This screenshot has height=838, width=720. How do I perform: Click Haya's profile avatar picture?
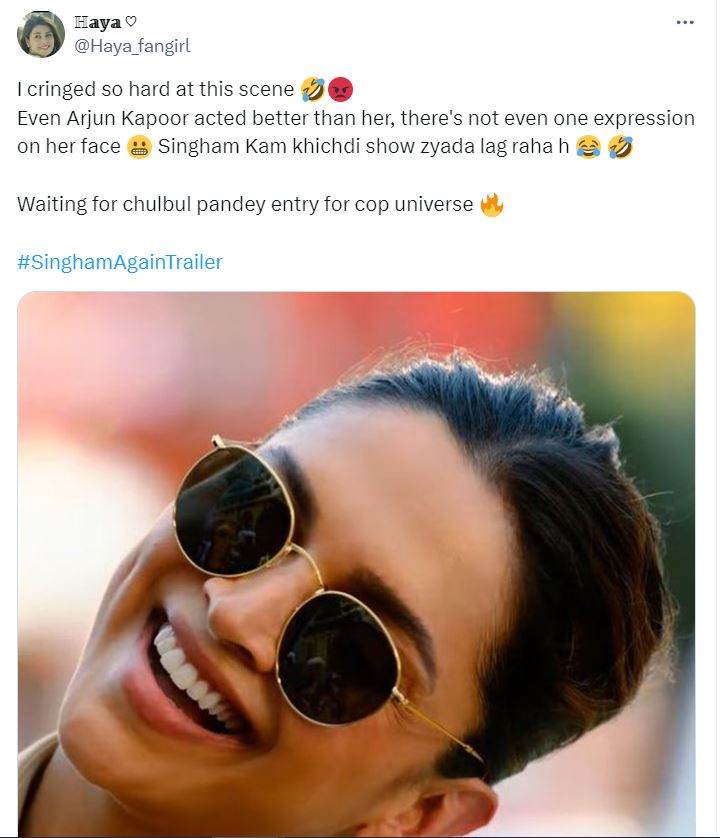pyautogui.click(x=41, y=34)
